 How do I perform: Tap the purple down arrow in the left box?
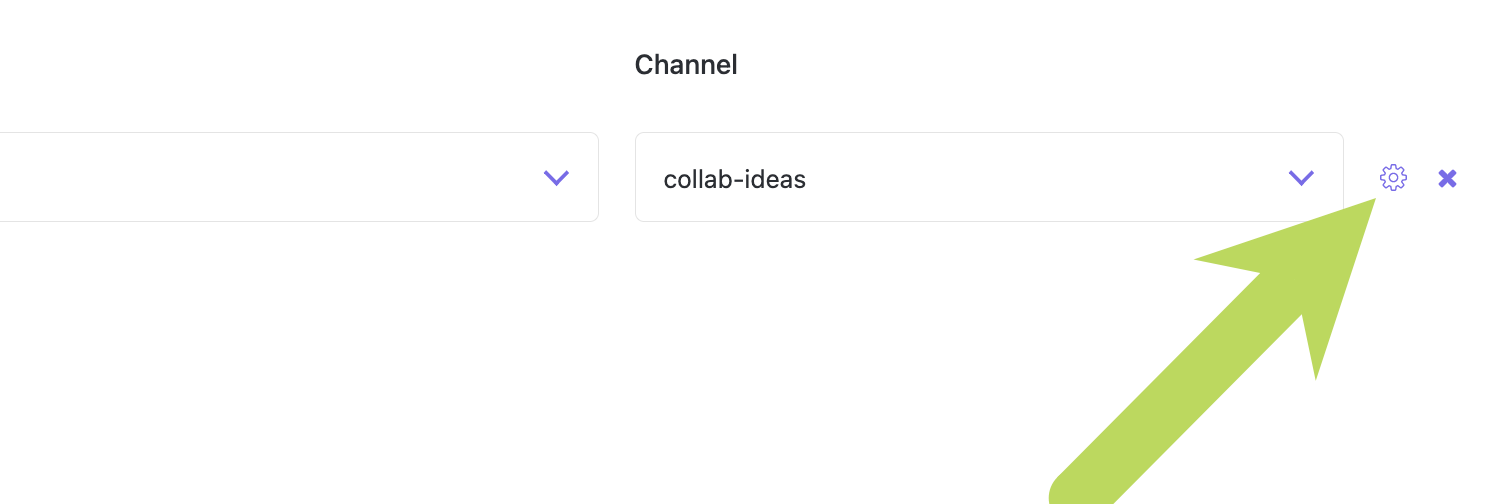[556, 178]
